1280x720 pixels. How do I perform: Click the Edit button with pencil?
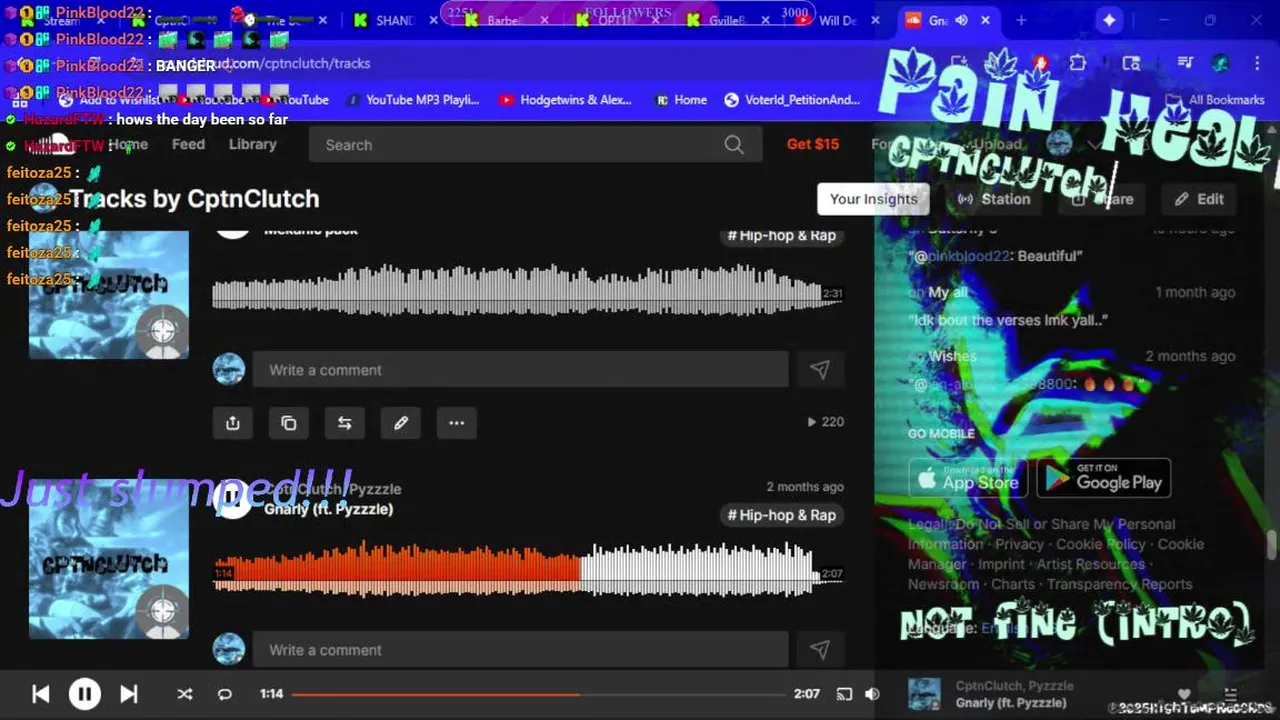1199,199
